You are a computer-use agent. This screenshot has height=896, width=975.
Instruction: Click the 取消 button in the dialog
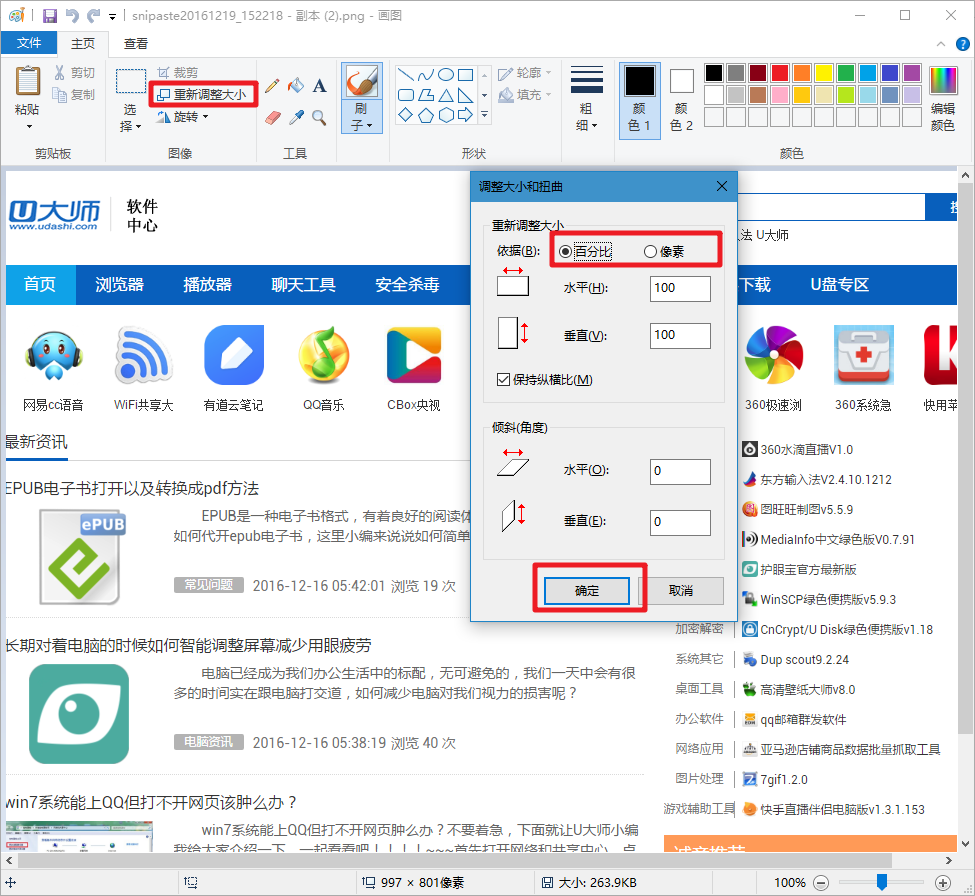(681, 591)
